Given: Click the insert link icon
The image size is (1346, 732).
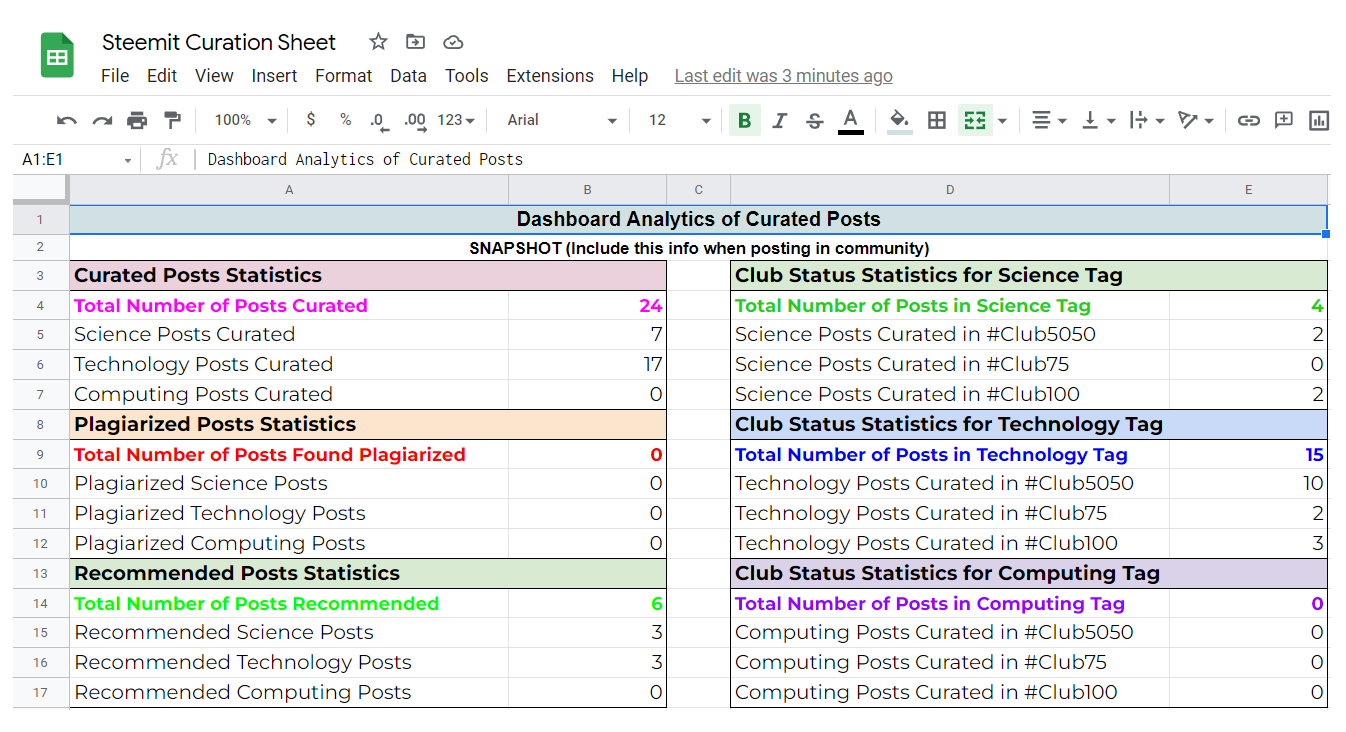Looking at the screenshot, I should coord(1248,120).
